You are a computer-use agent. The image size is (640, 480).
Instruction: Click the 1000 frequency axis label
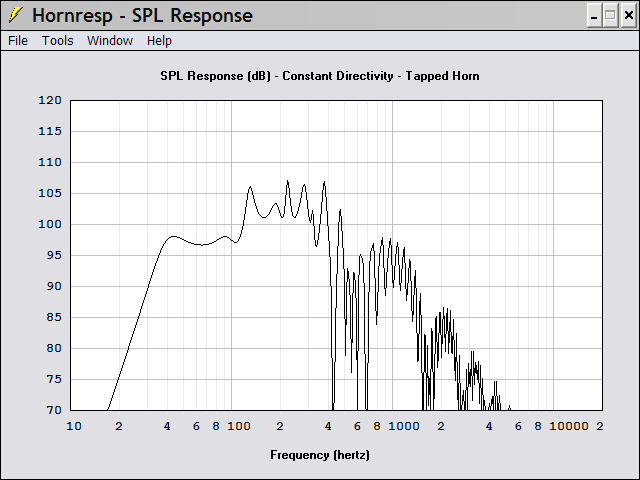404,426
